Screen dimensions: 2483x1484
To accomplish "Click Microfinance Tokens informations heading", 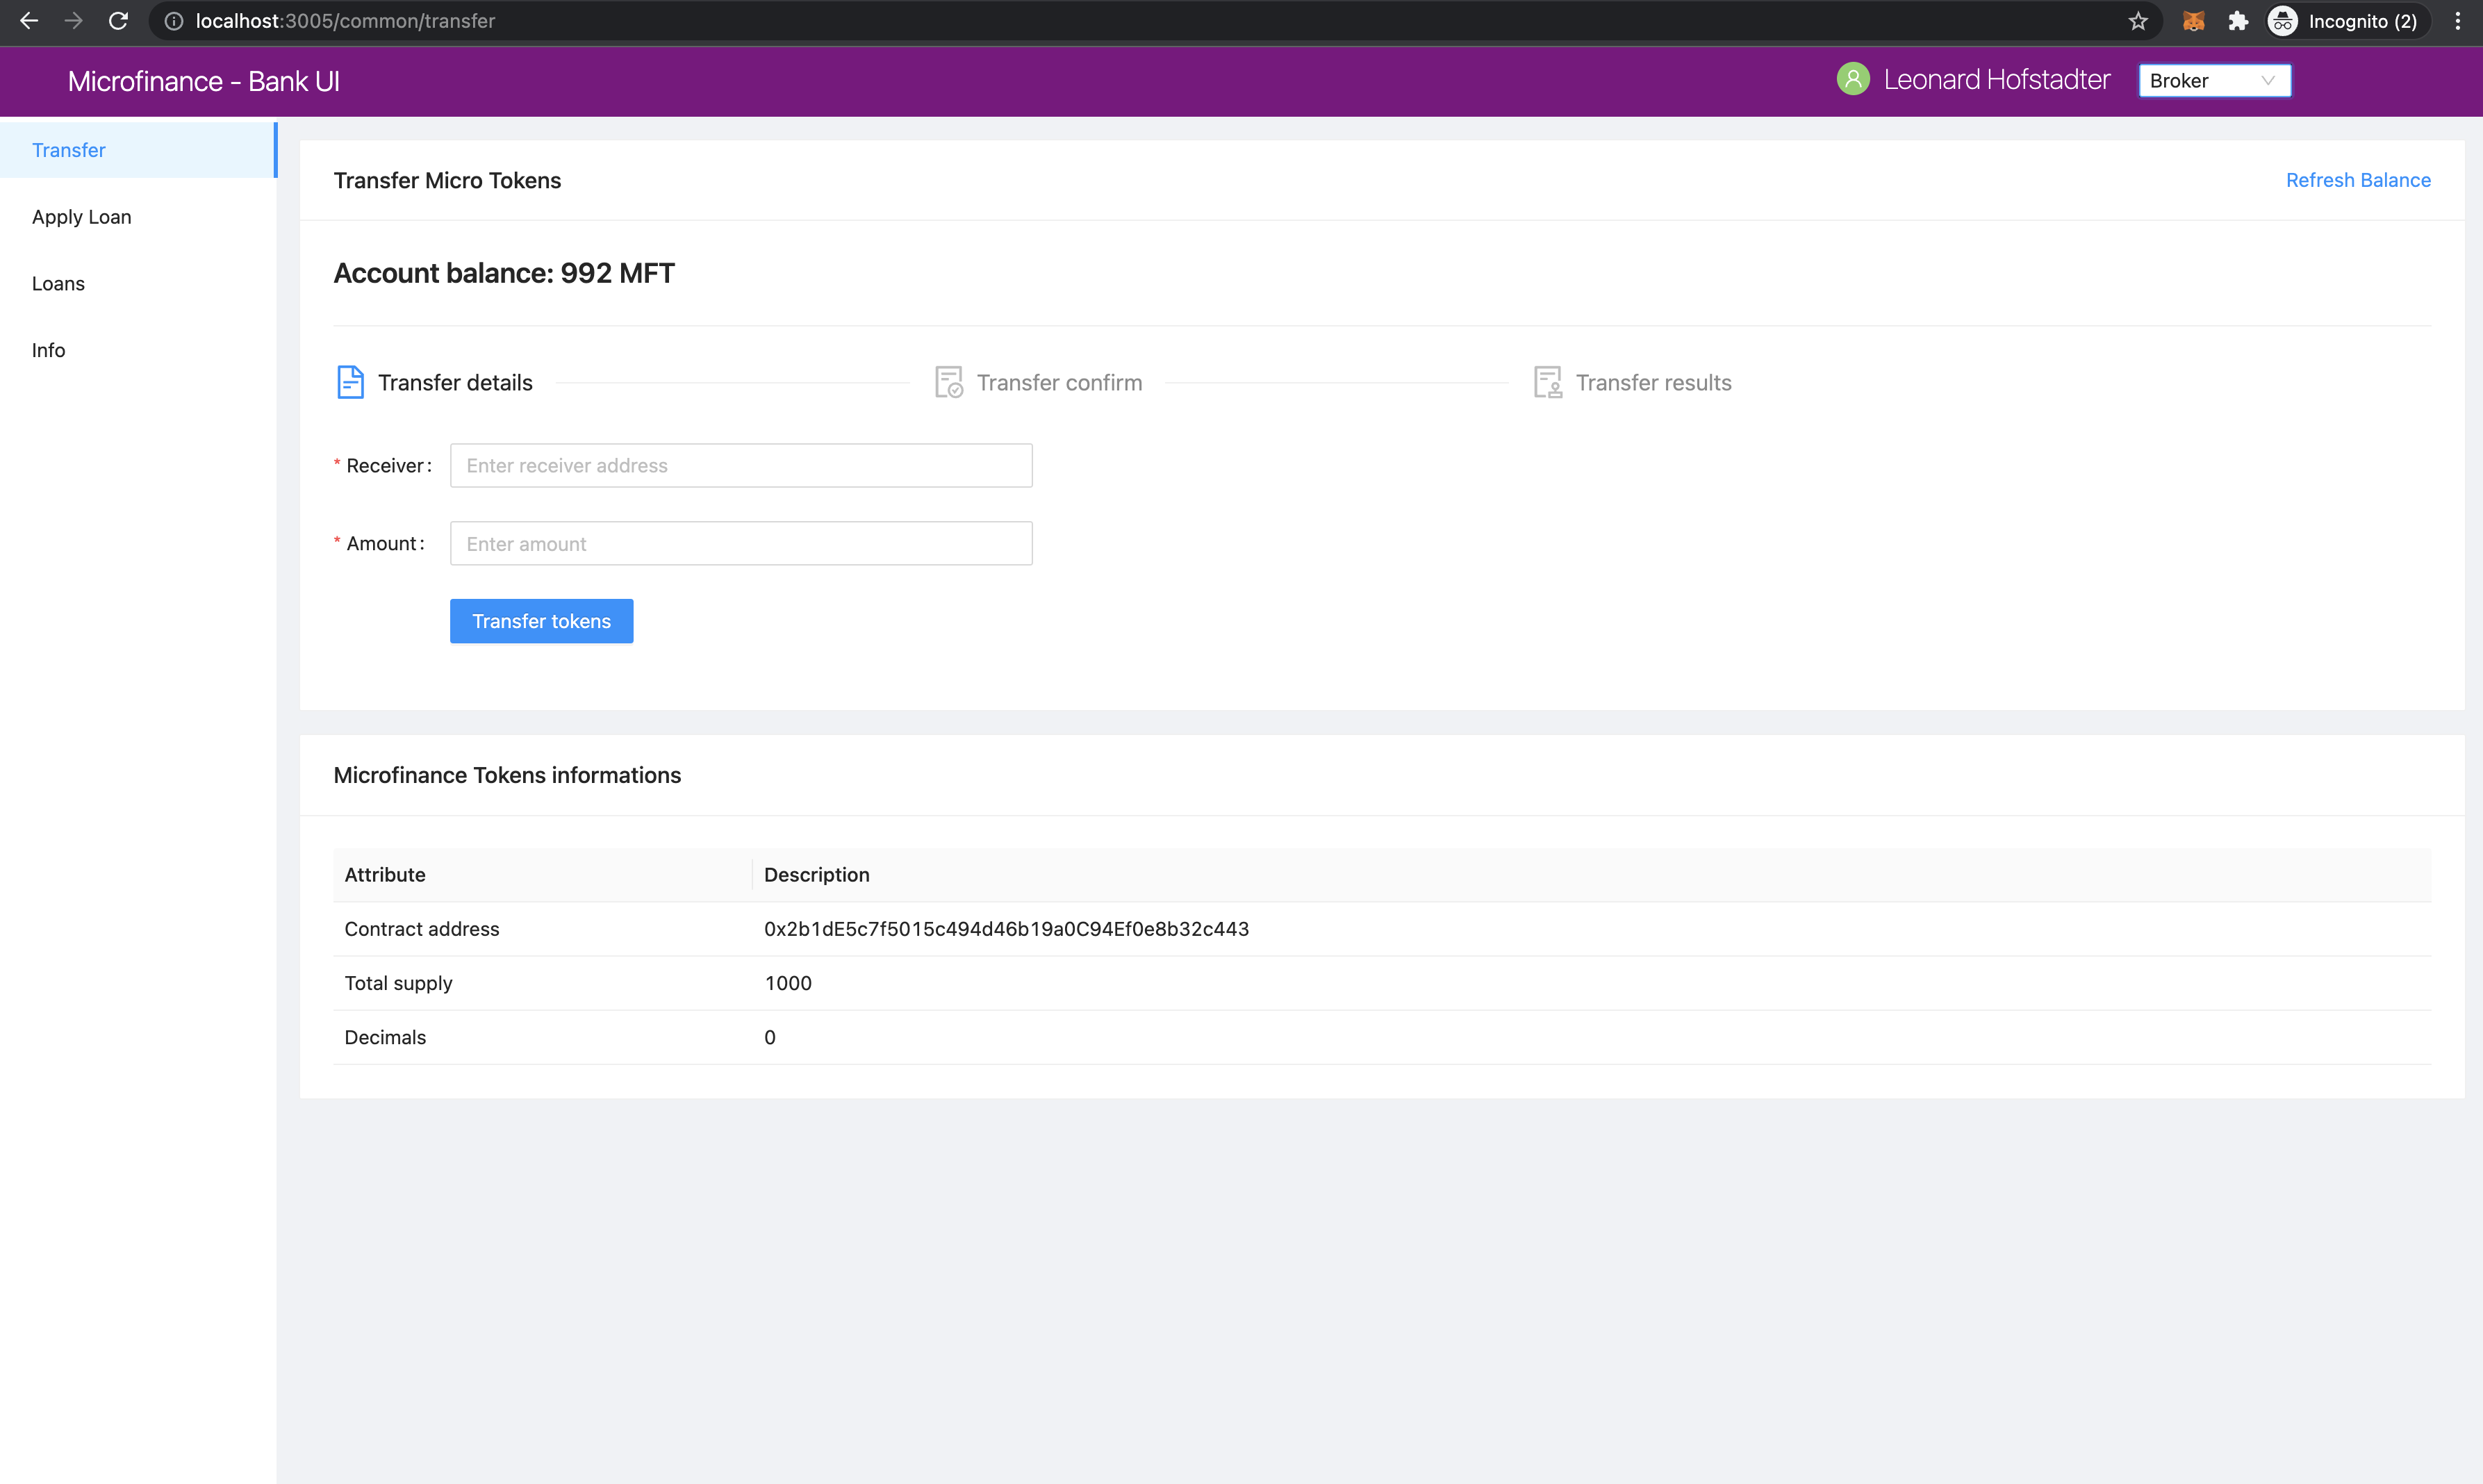I will (507, 775).
